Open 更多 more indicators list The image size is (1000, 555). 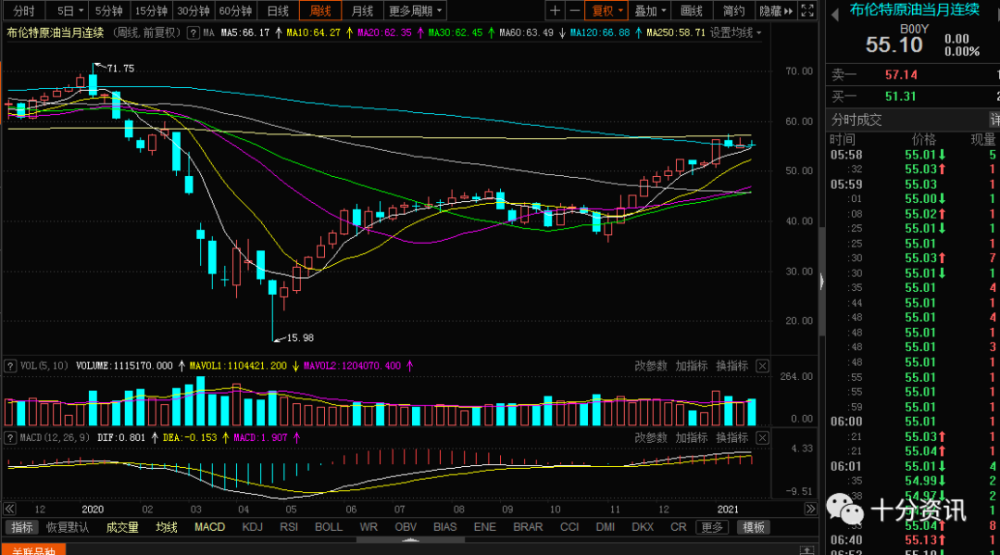pyautogui.click(x=712, y=528)
